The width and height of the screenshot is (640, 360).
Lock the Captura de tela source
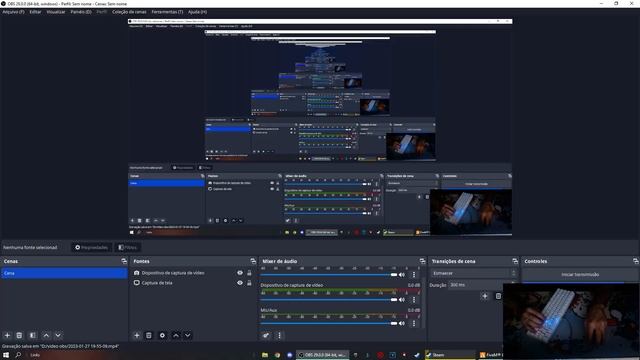click(x=249, y=282)
